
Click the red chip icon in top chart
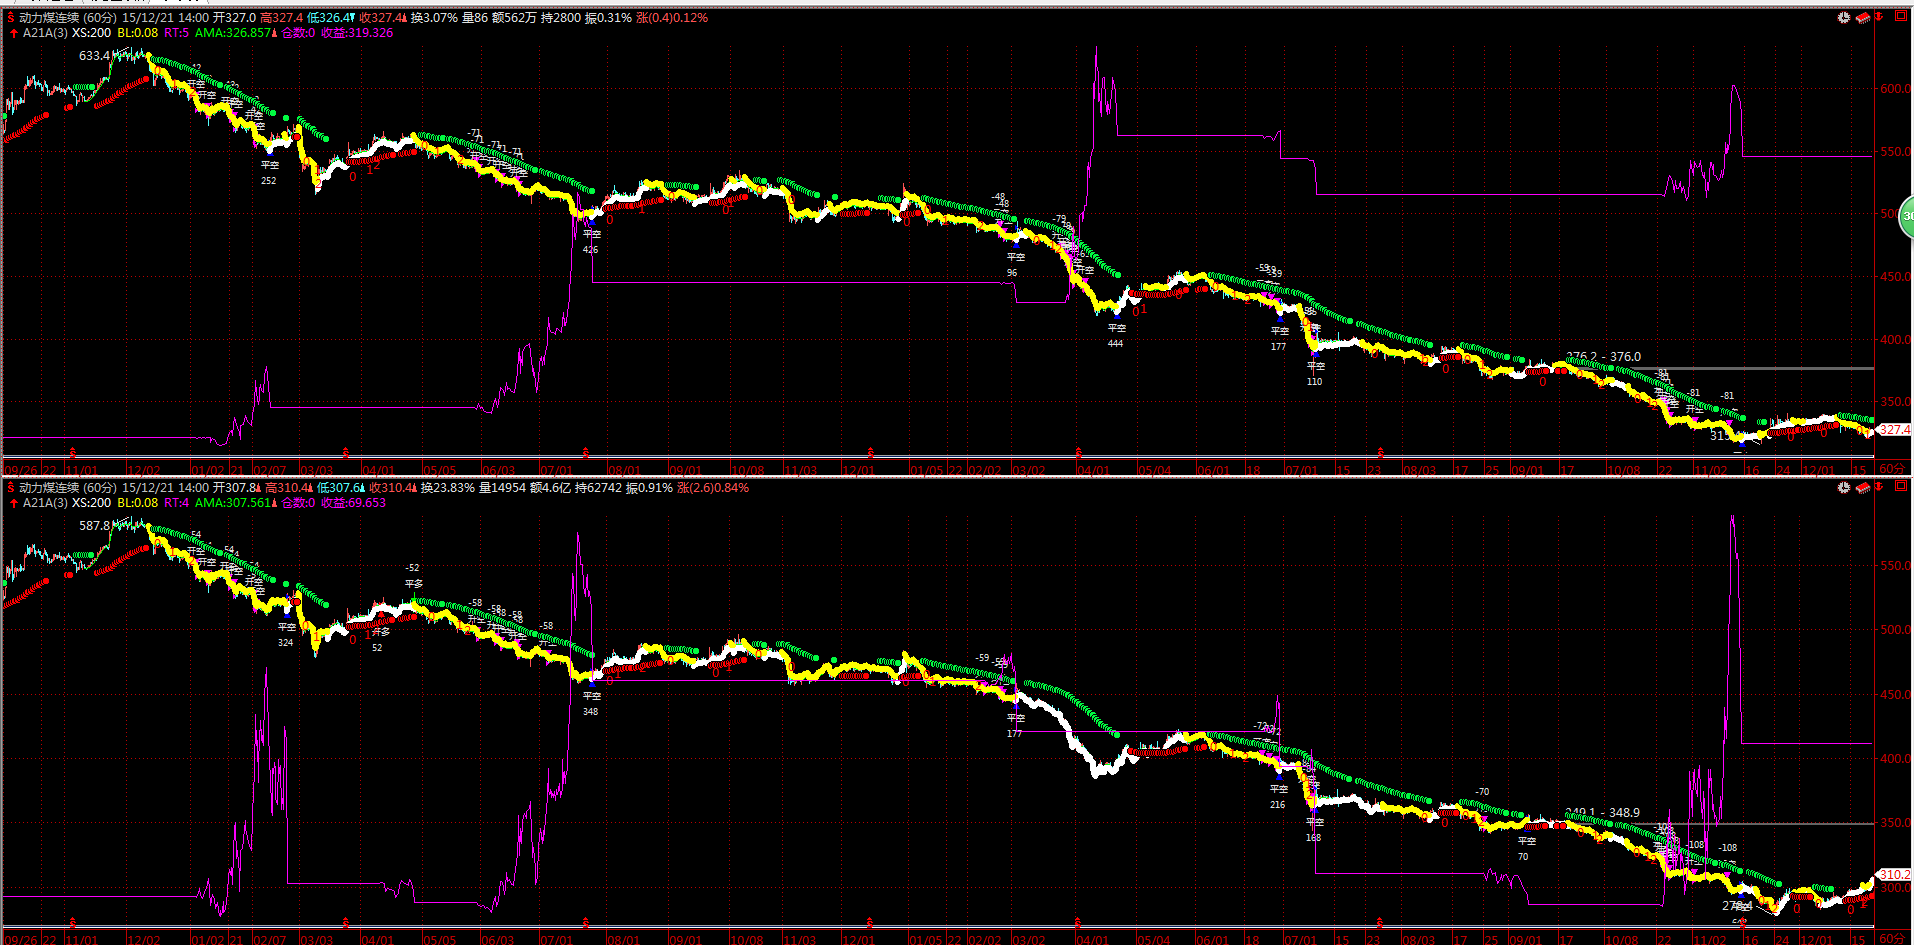tap(1862, 18)
